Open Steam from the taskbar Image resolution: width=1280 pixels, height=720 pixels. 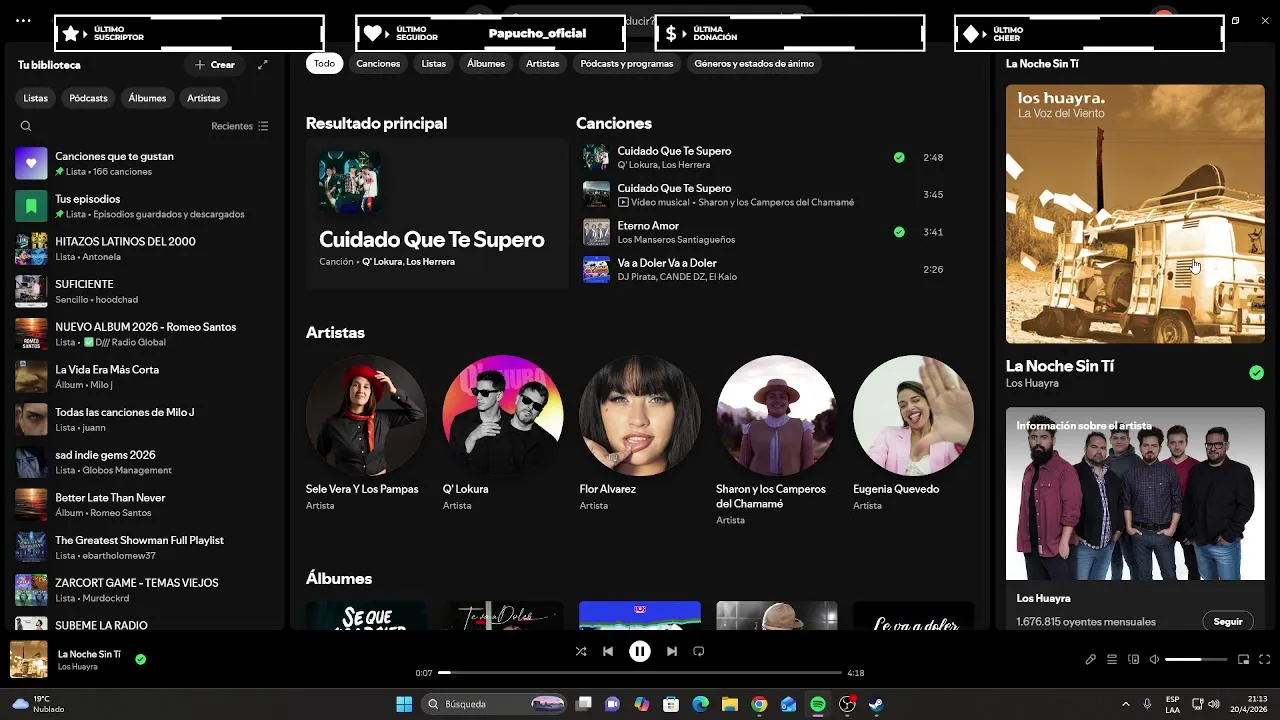tap(876, 704)
